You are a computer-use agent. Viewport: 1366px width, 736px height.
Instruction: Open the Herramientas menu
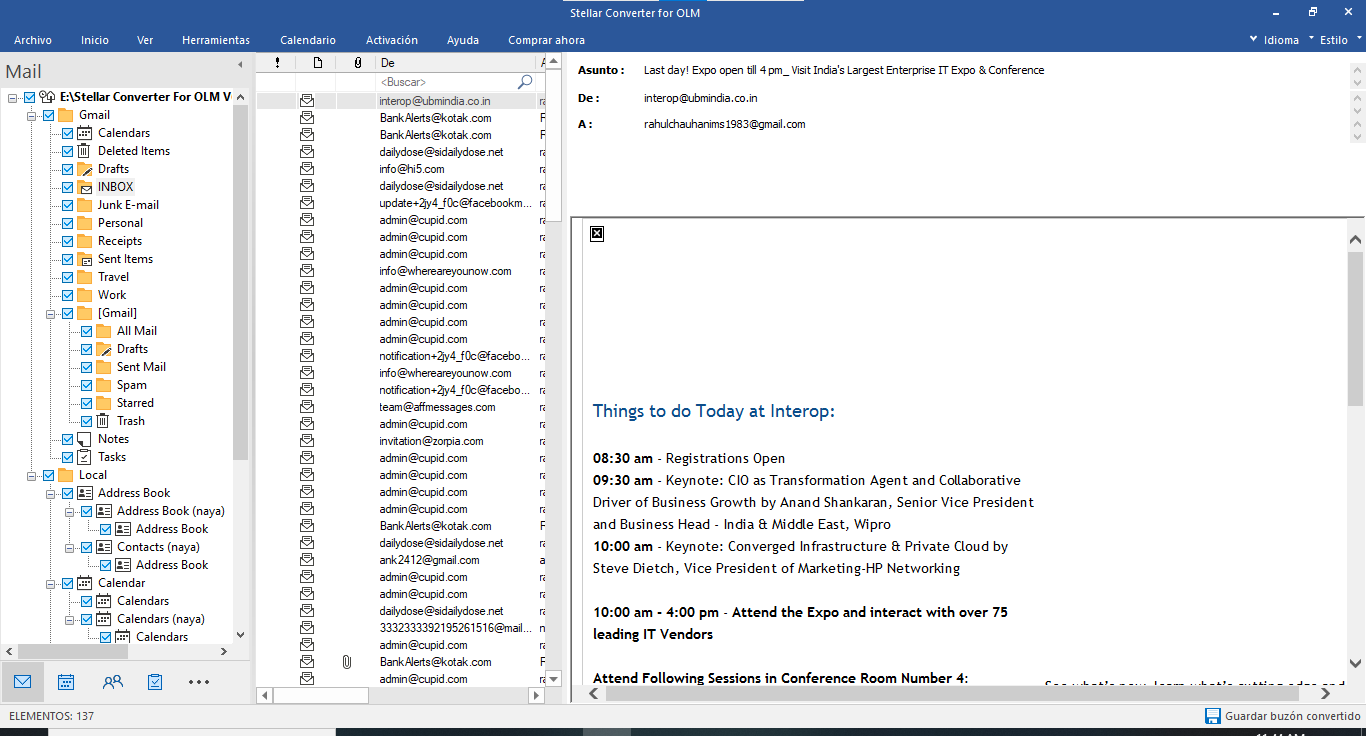pyautogui.click(x=216, y=40)
